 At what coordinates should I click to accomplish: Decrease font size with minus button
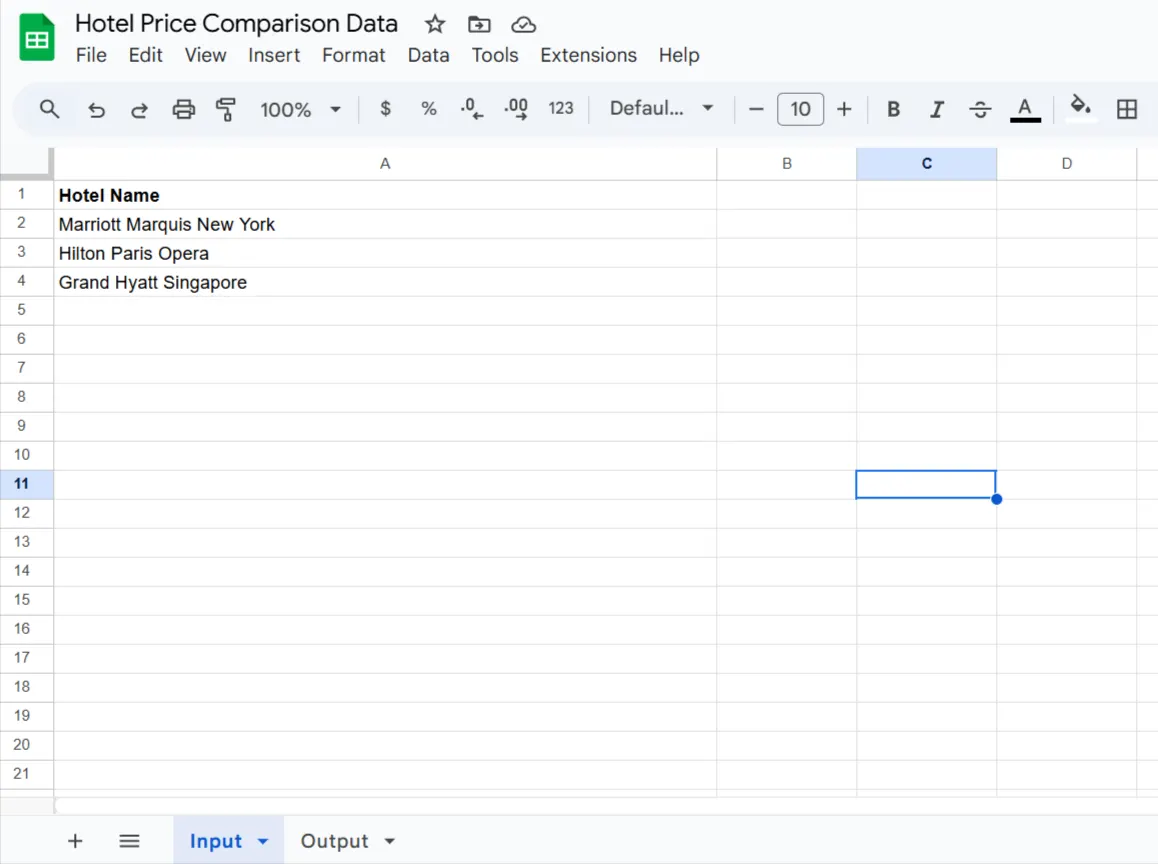click(x=756, y=109)
